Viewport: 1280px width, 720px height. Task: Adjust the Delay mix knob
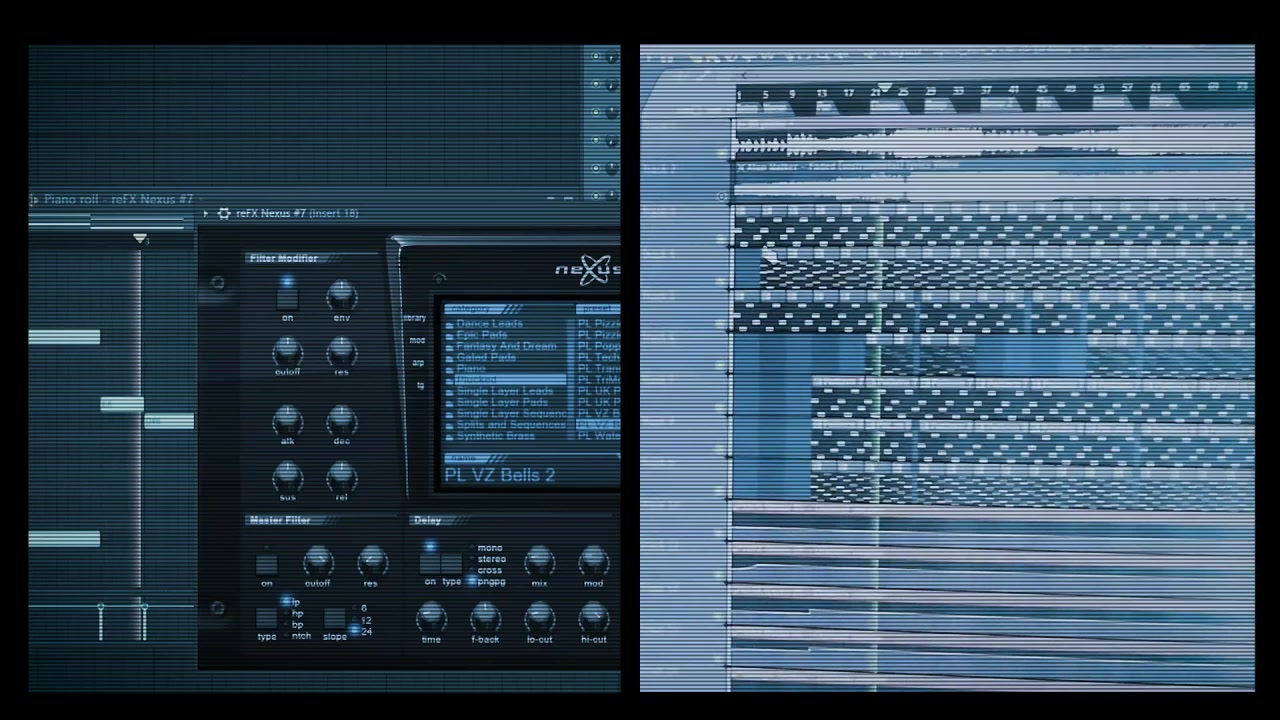(539, 561)
